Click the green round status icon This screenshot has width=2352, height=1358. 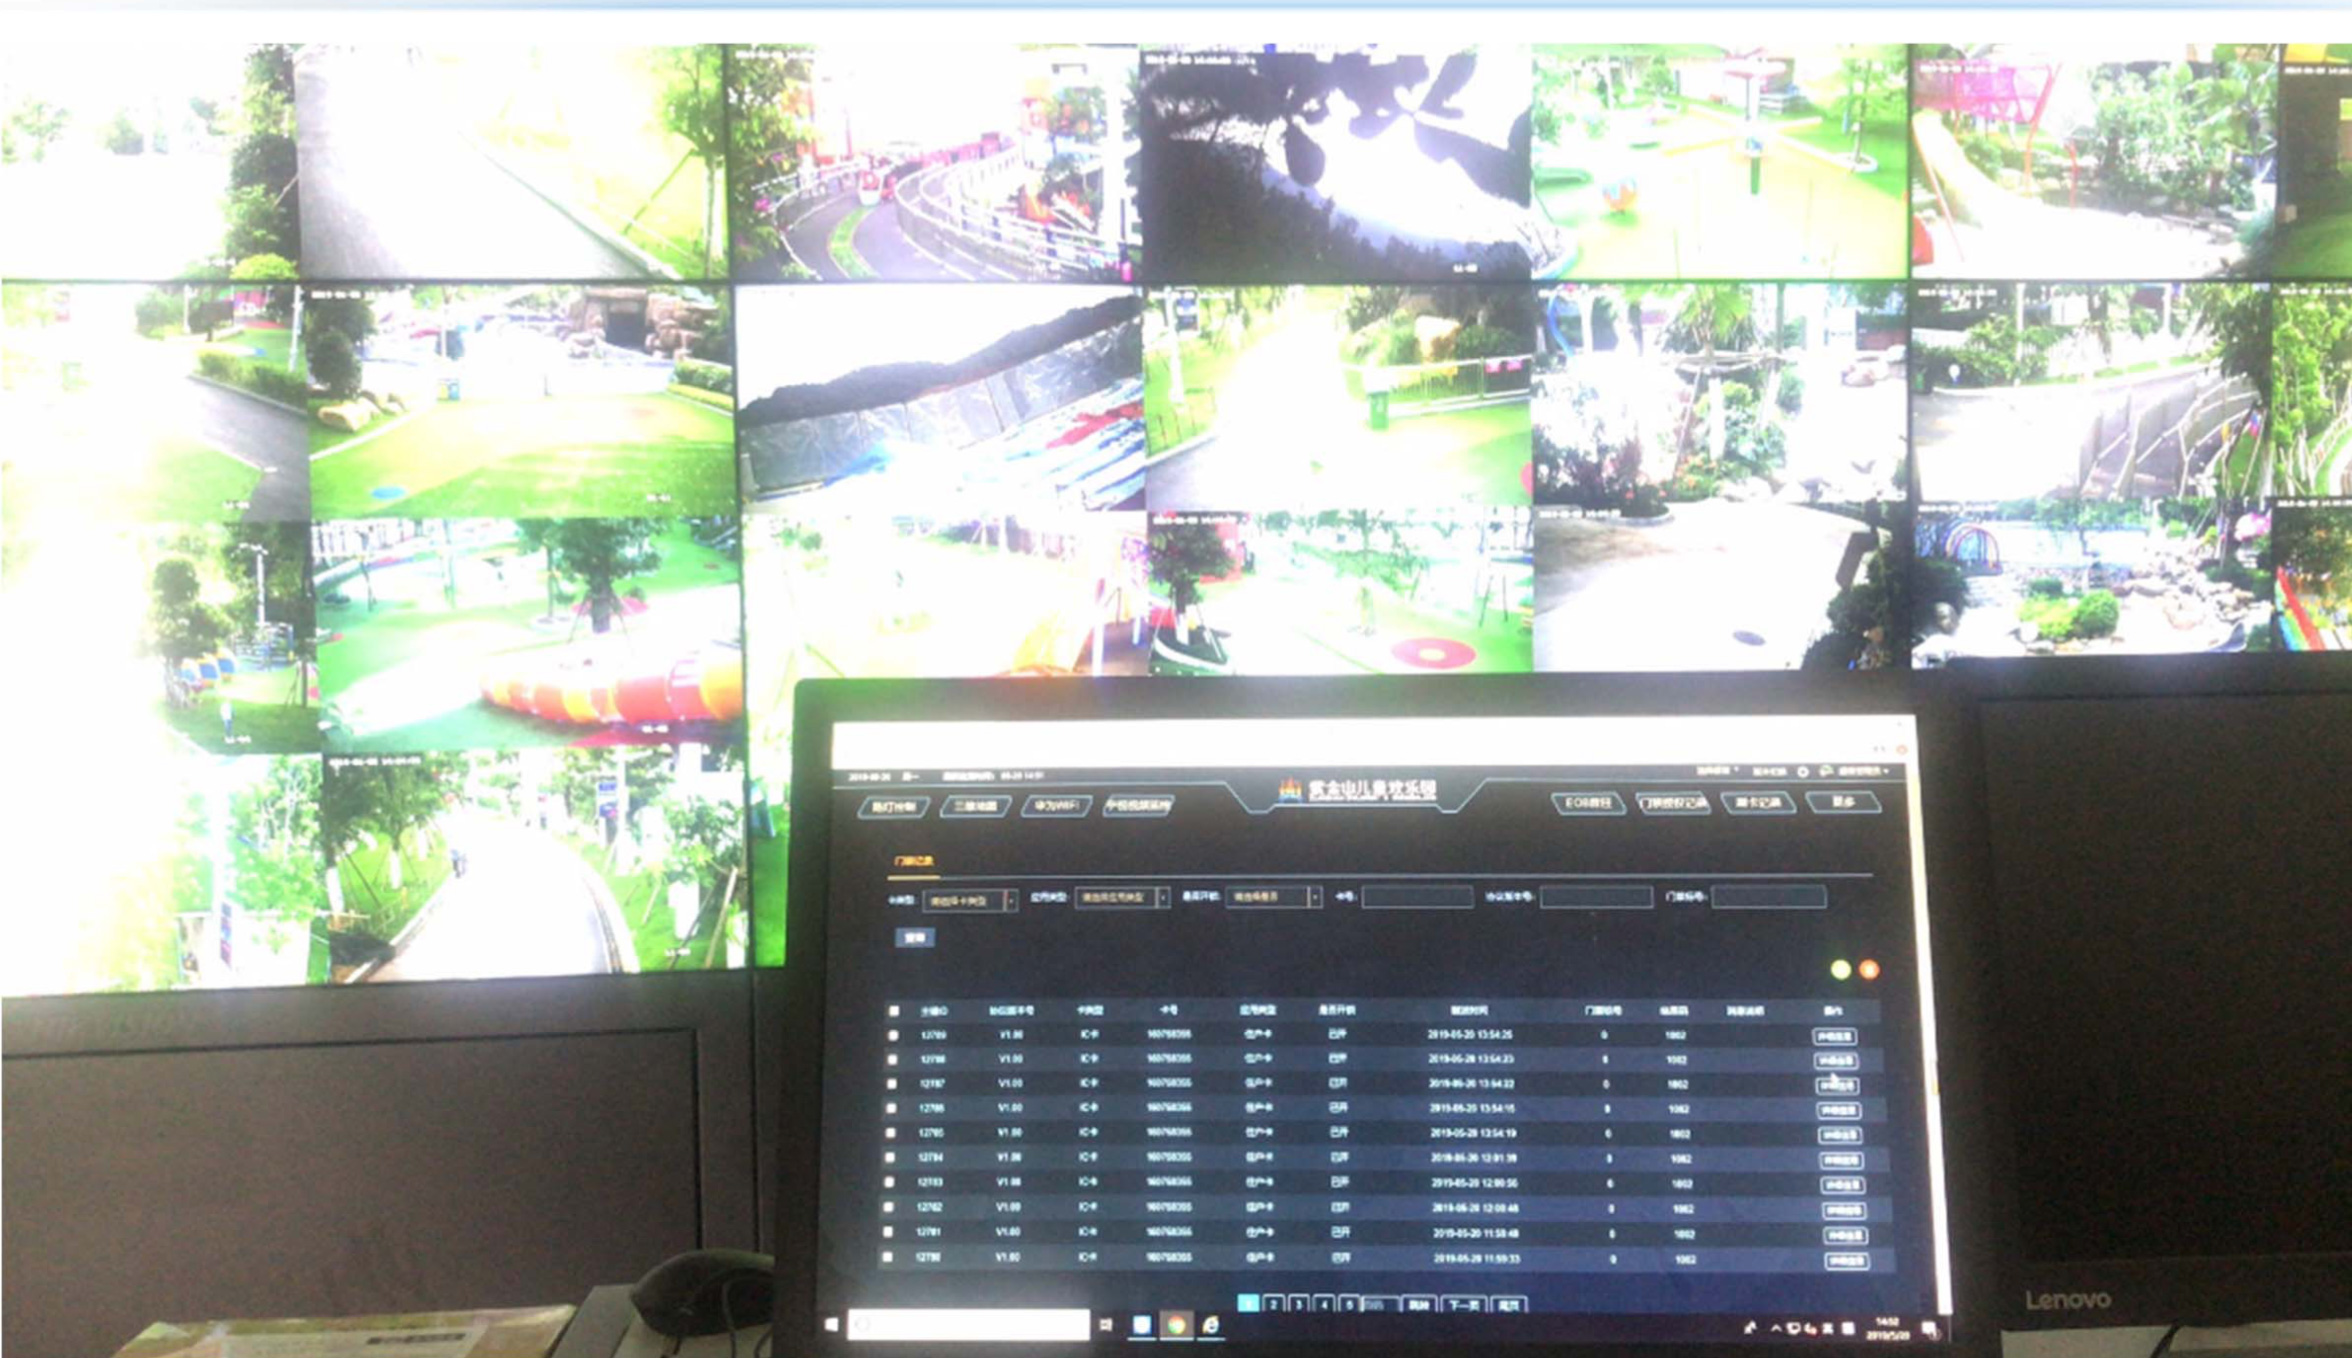(x=1840, y=969)
